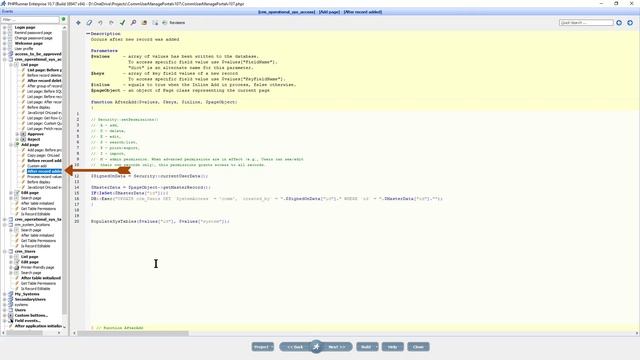Redo the code change
The image size is (640, 360).
click(x=111, y=23)
